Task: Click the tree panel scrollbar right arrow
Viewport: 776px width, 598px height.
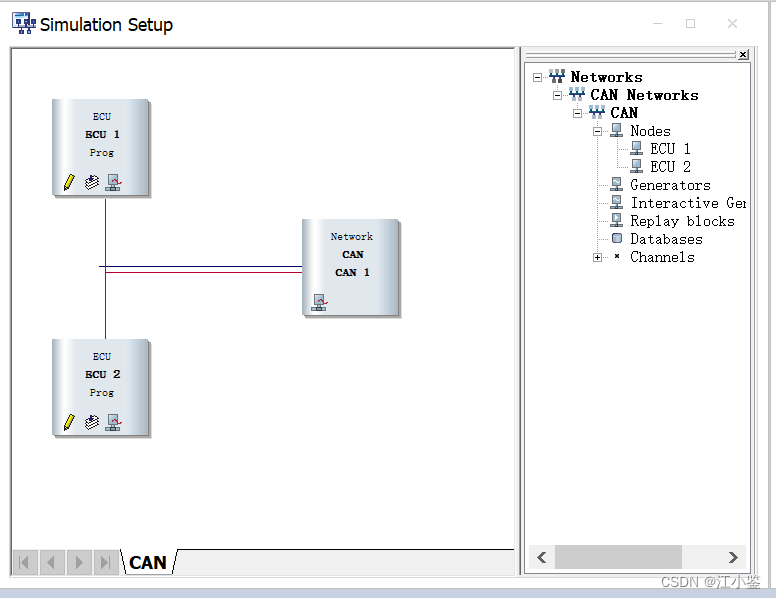Action: [733, 557]
